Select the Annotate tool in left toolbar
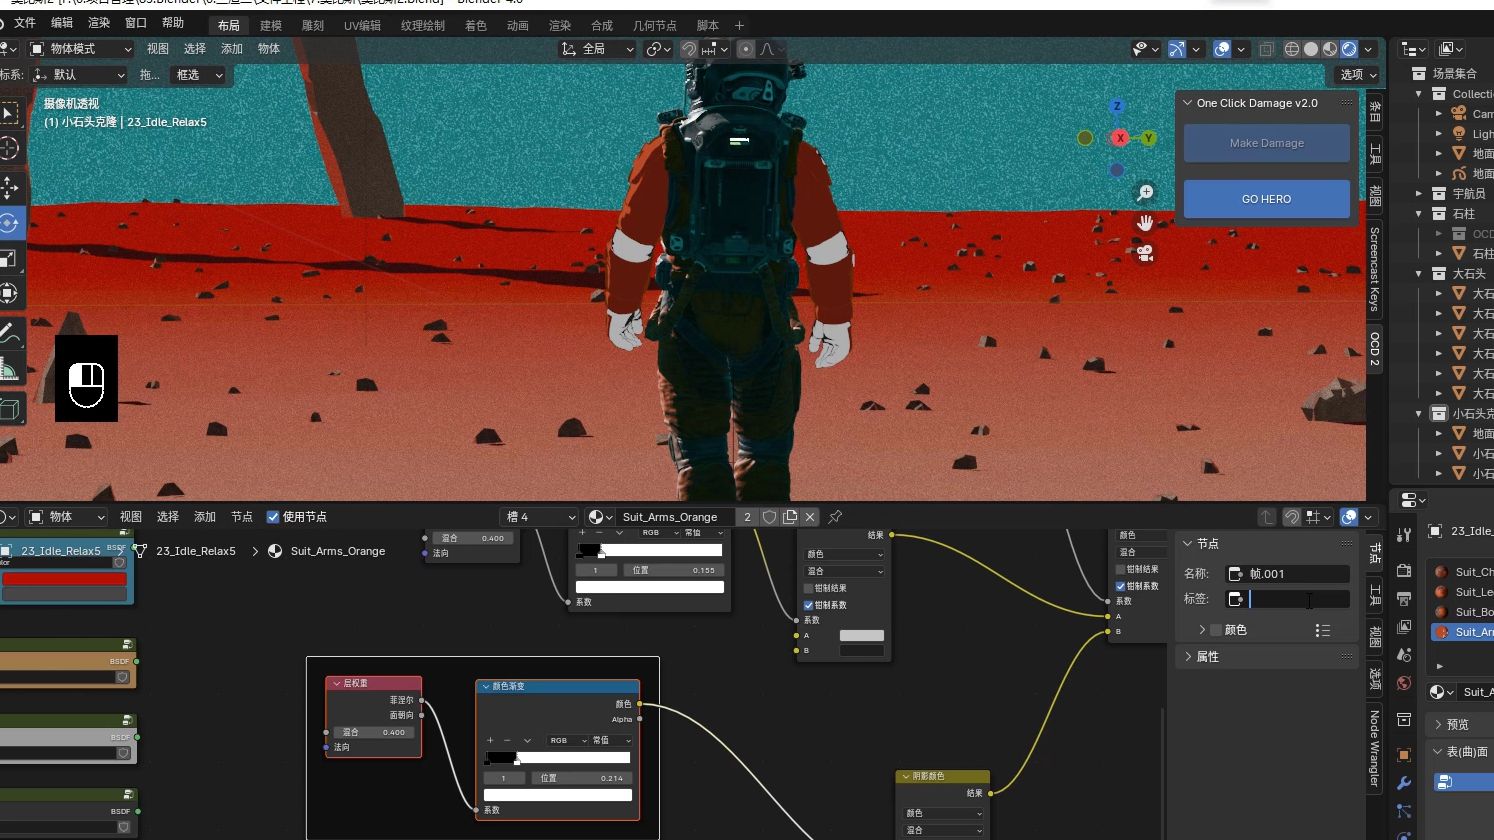This screenshot has width=1494, height=840. pos(9,335)
